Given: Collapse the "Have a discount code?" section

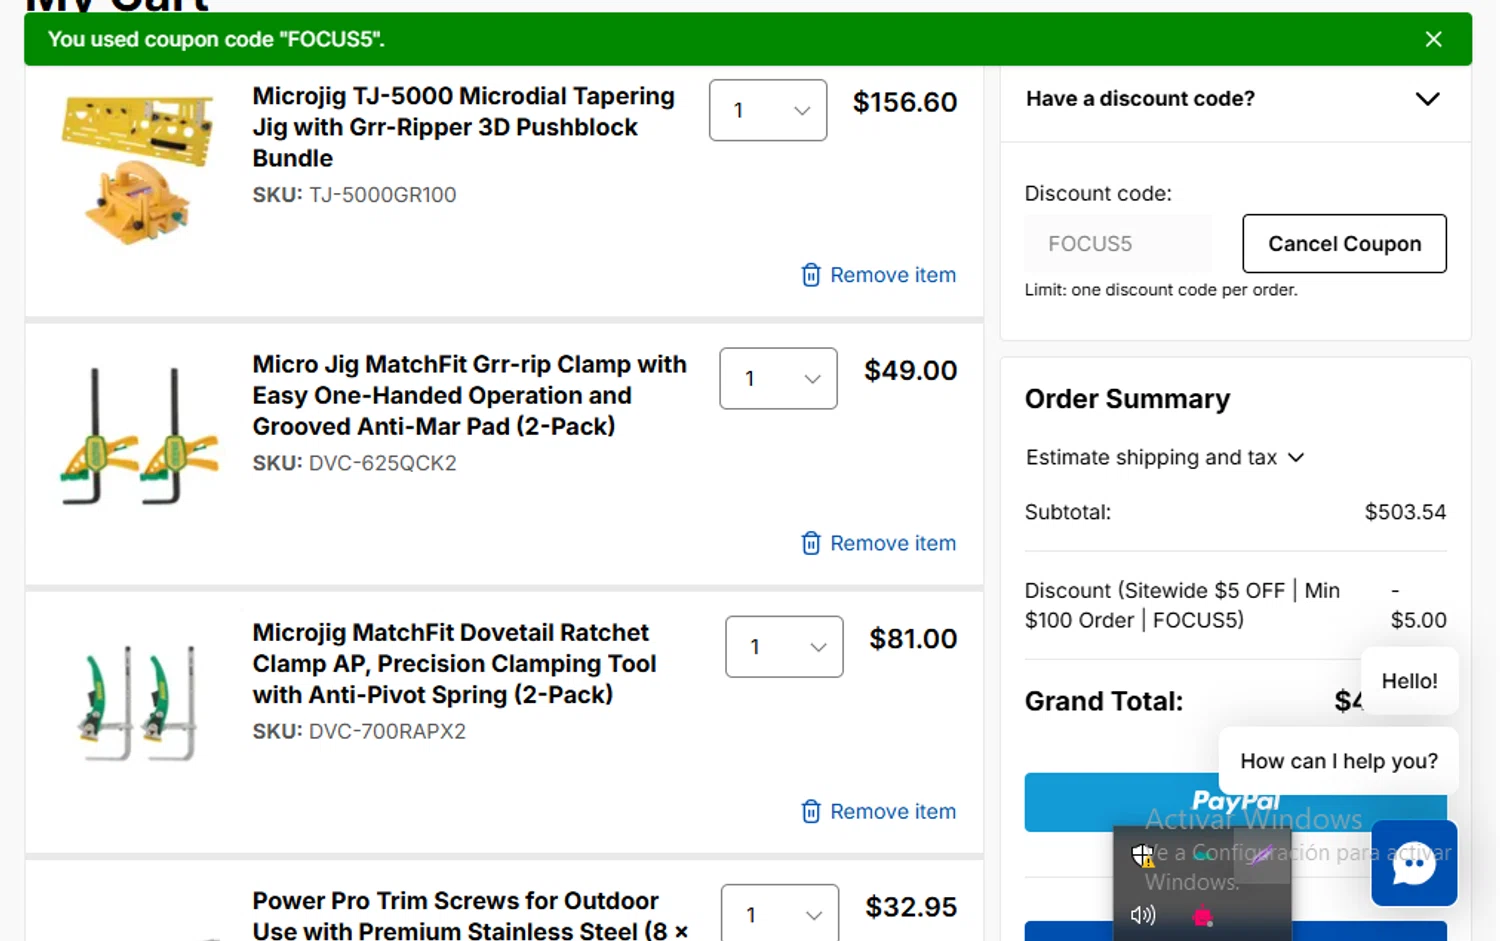Looking at the screenshot, I should click(1427, 99).
